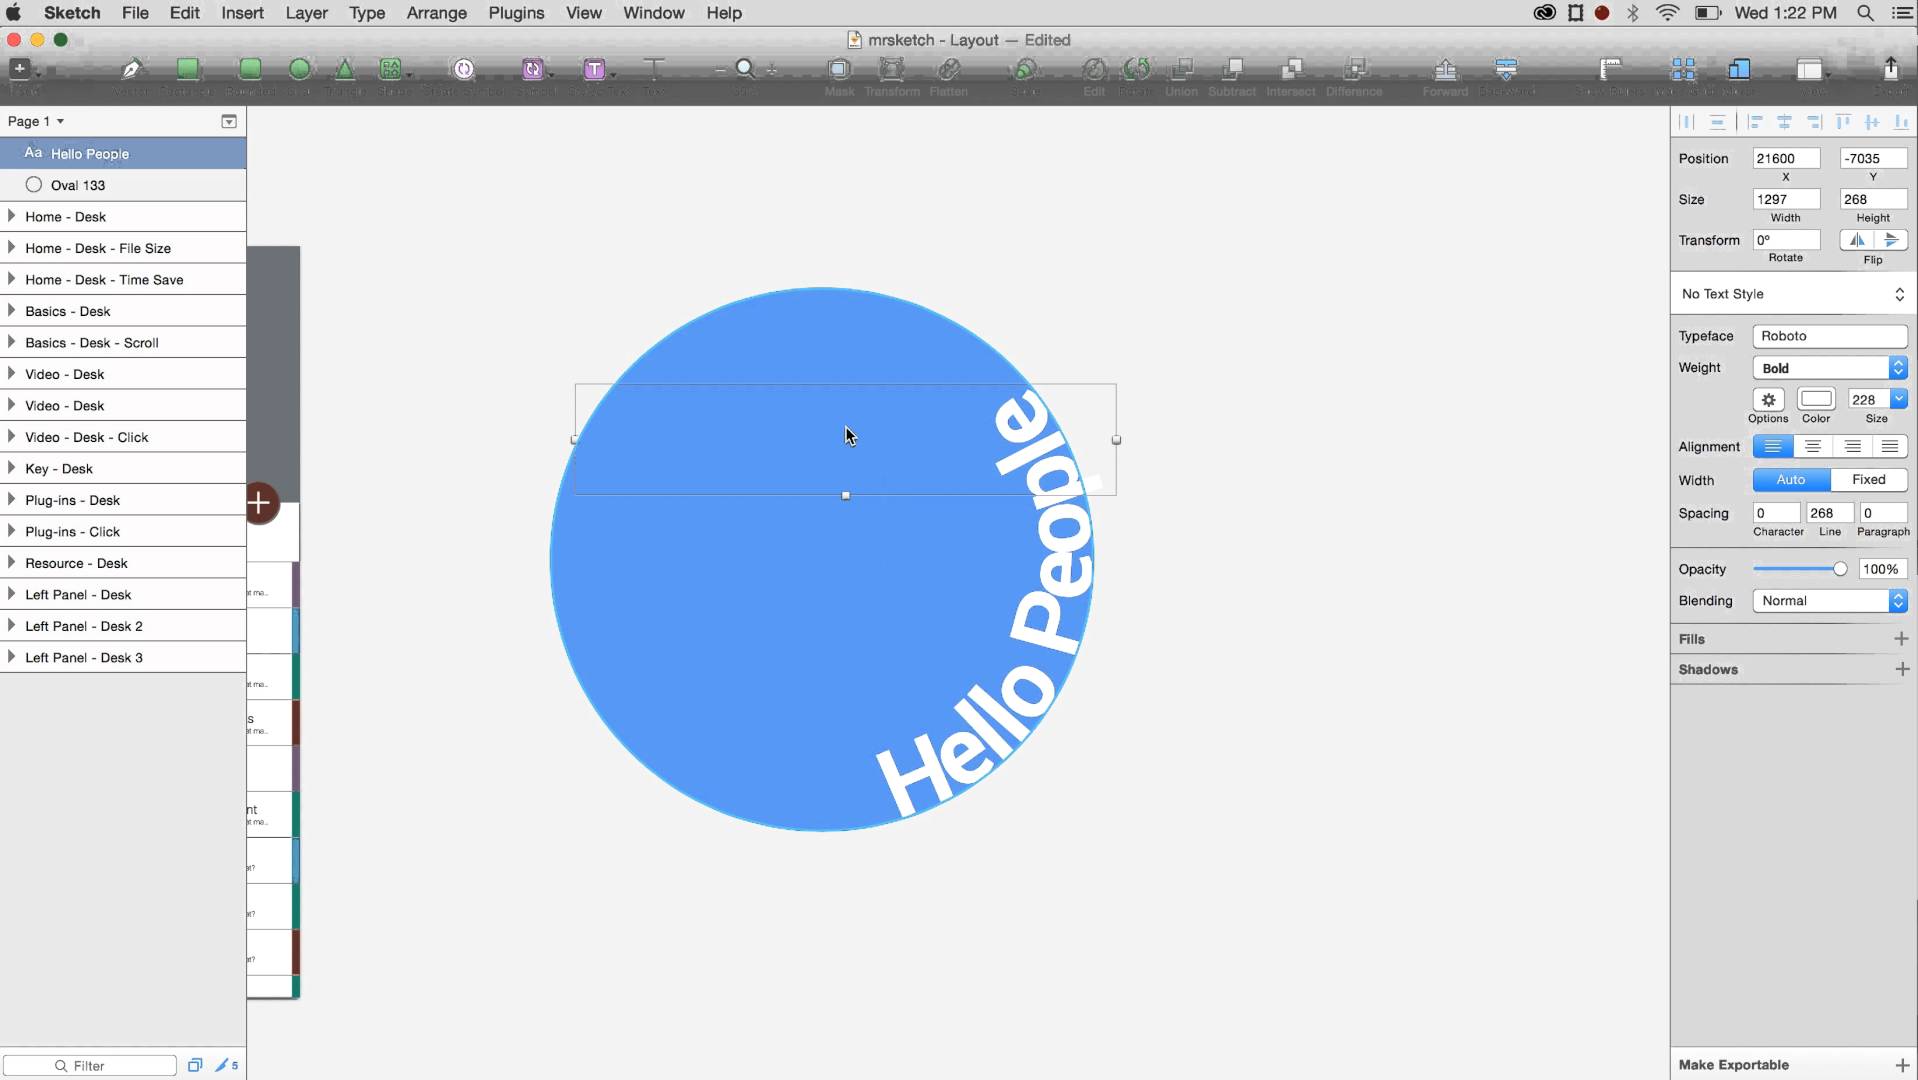Open the Plugins menu
The width and height of the screenshot is (1918, 1080).
point(516,13)
